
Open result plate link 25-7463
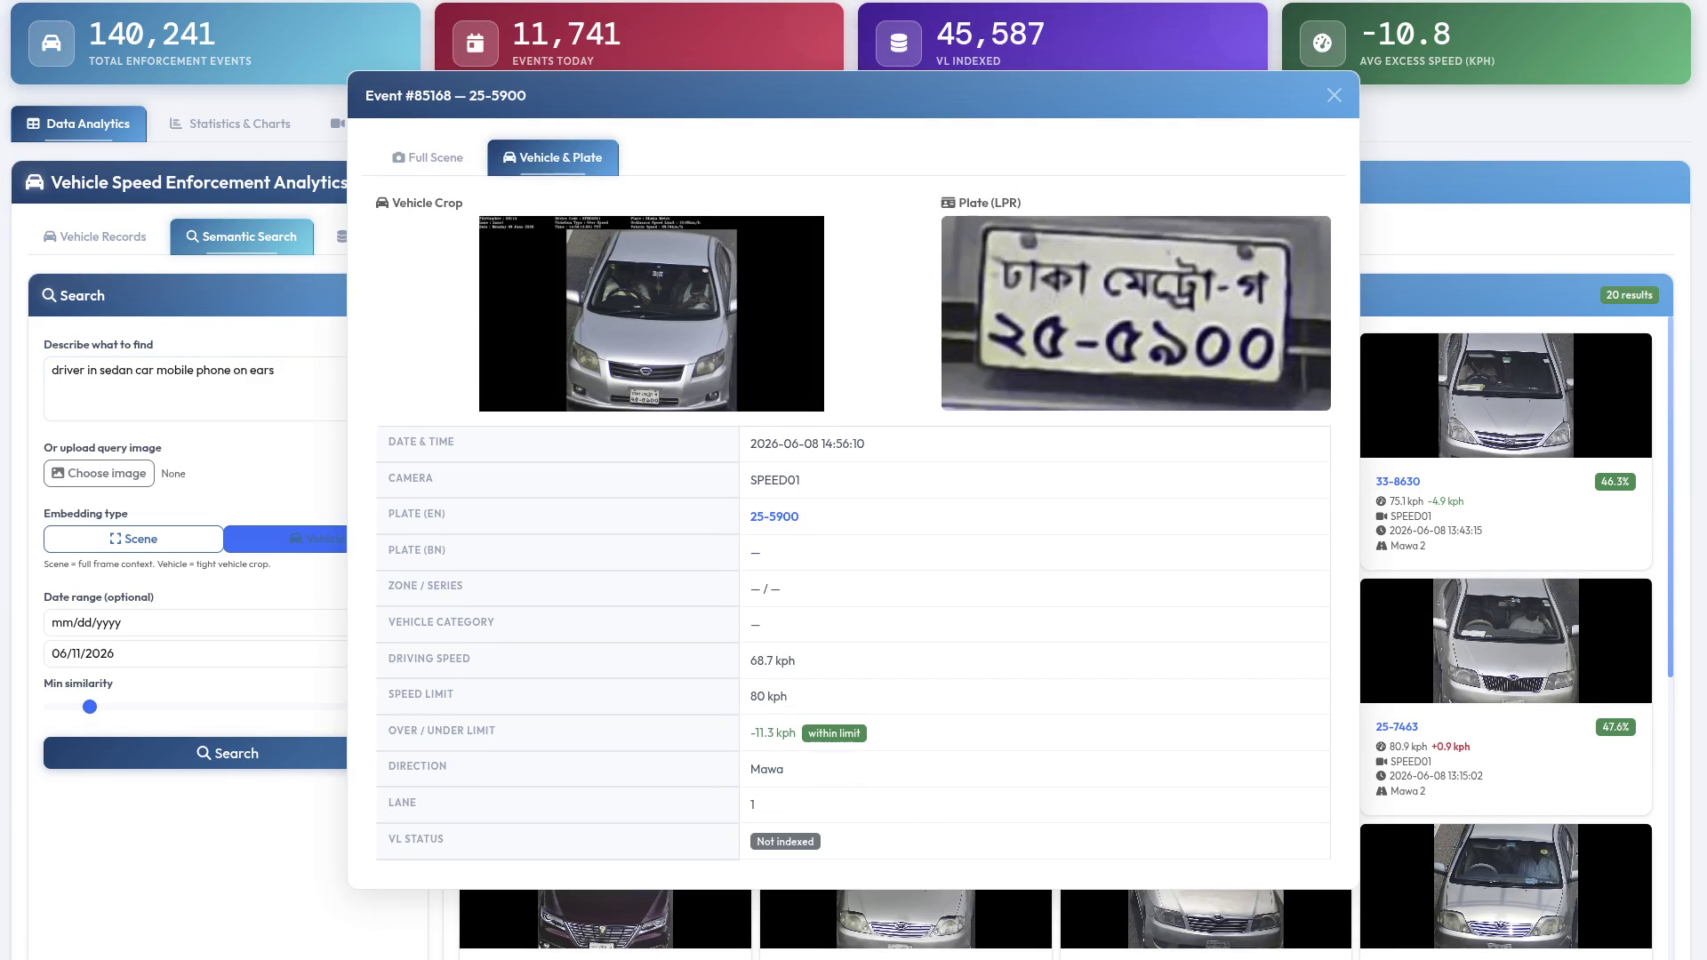tap(1396, 727)
